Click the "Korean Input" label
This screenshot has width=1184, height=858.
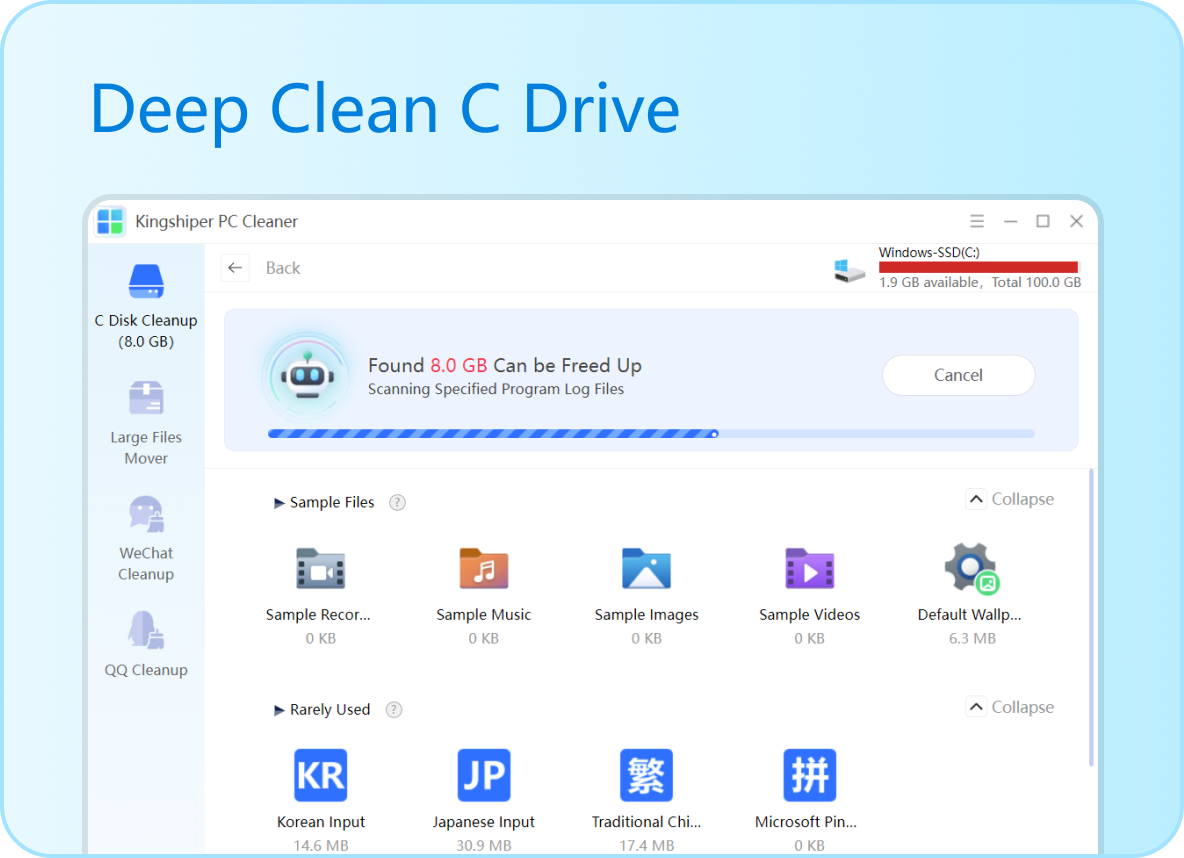click(x=320, y=822)
